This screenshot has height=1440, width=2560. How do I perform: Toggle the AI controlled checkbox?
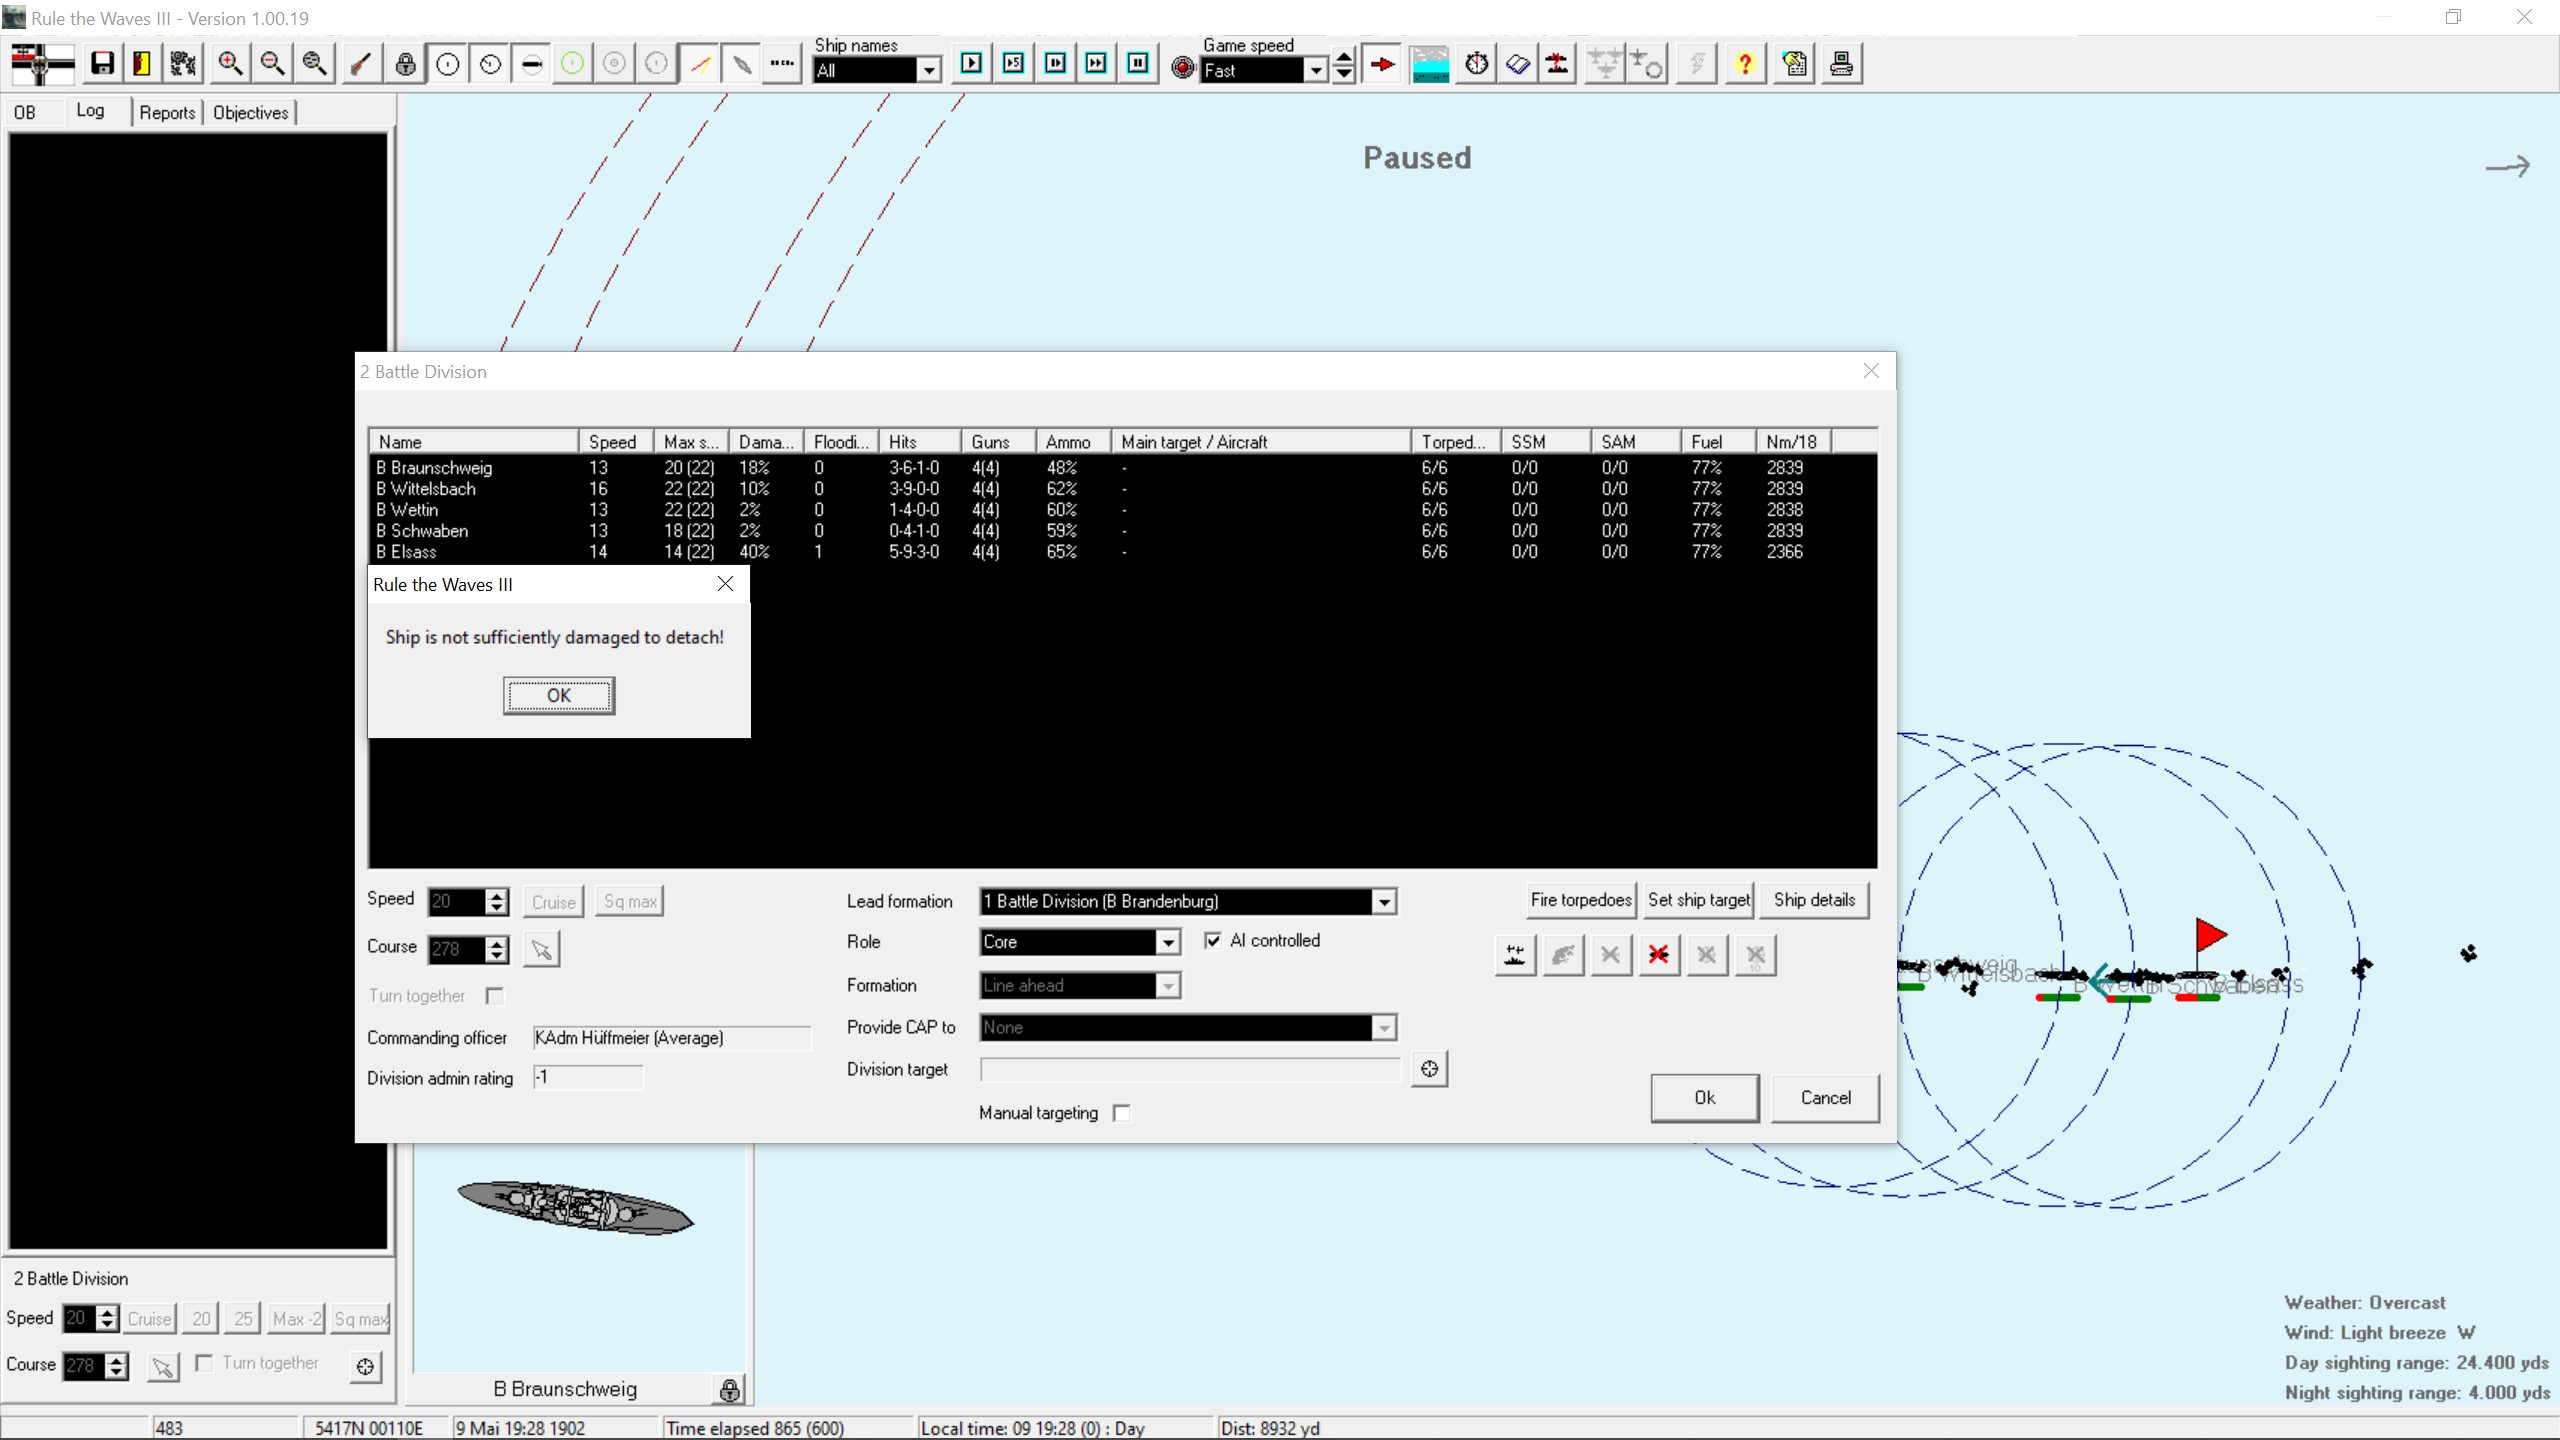click(1213, 940)
